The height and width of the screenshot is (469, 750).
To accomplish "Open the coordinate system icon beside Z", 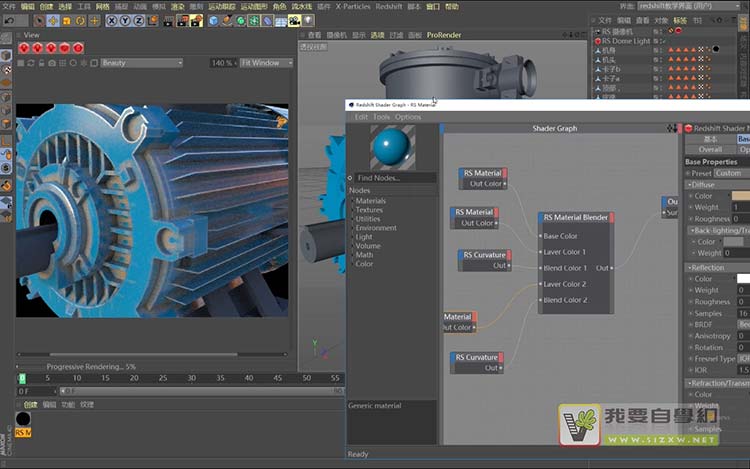I will pyautogui.click(x=153, y=21).
